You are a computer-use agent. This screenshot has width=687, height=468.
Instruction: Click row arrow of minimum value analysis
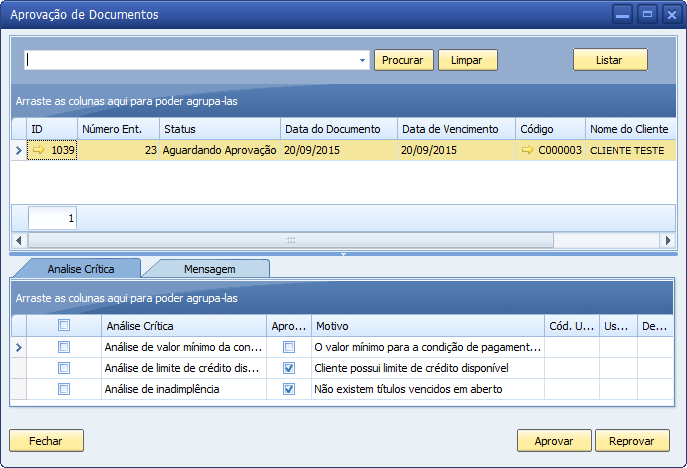click(x=18, y=347)
